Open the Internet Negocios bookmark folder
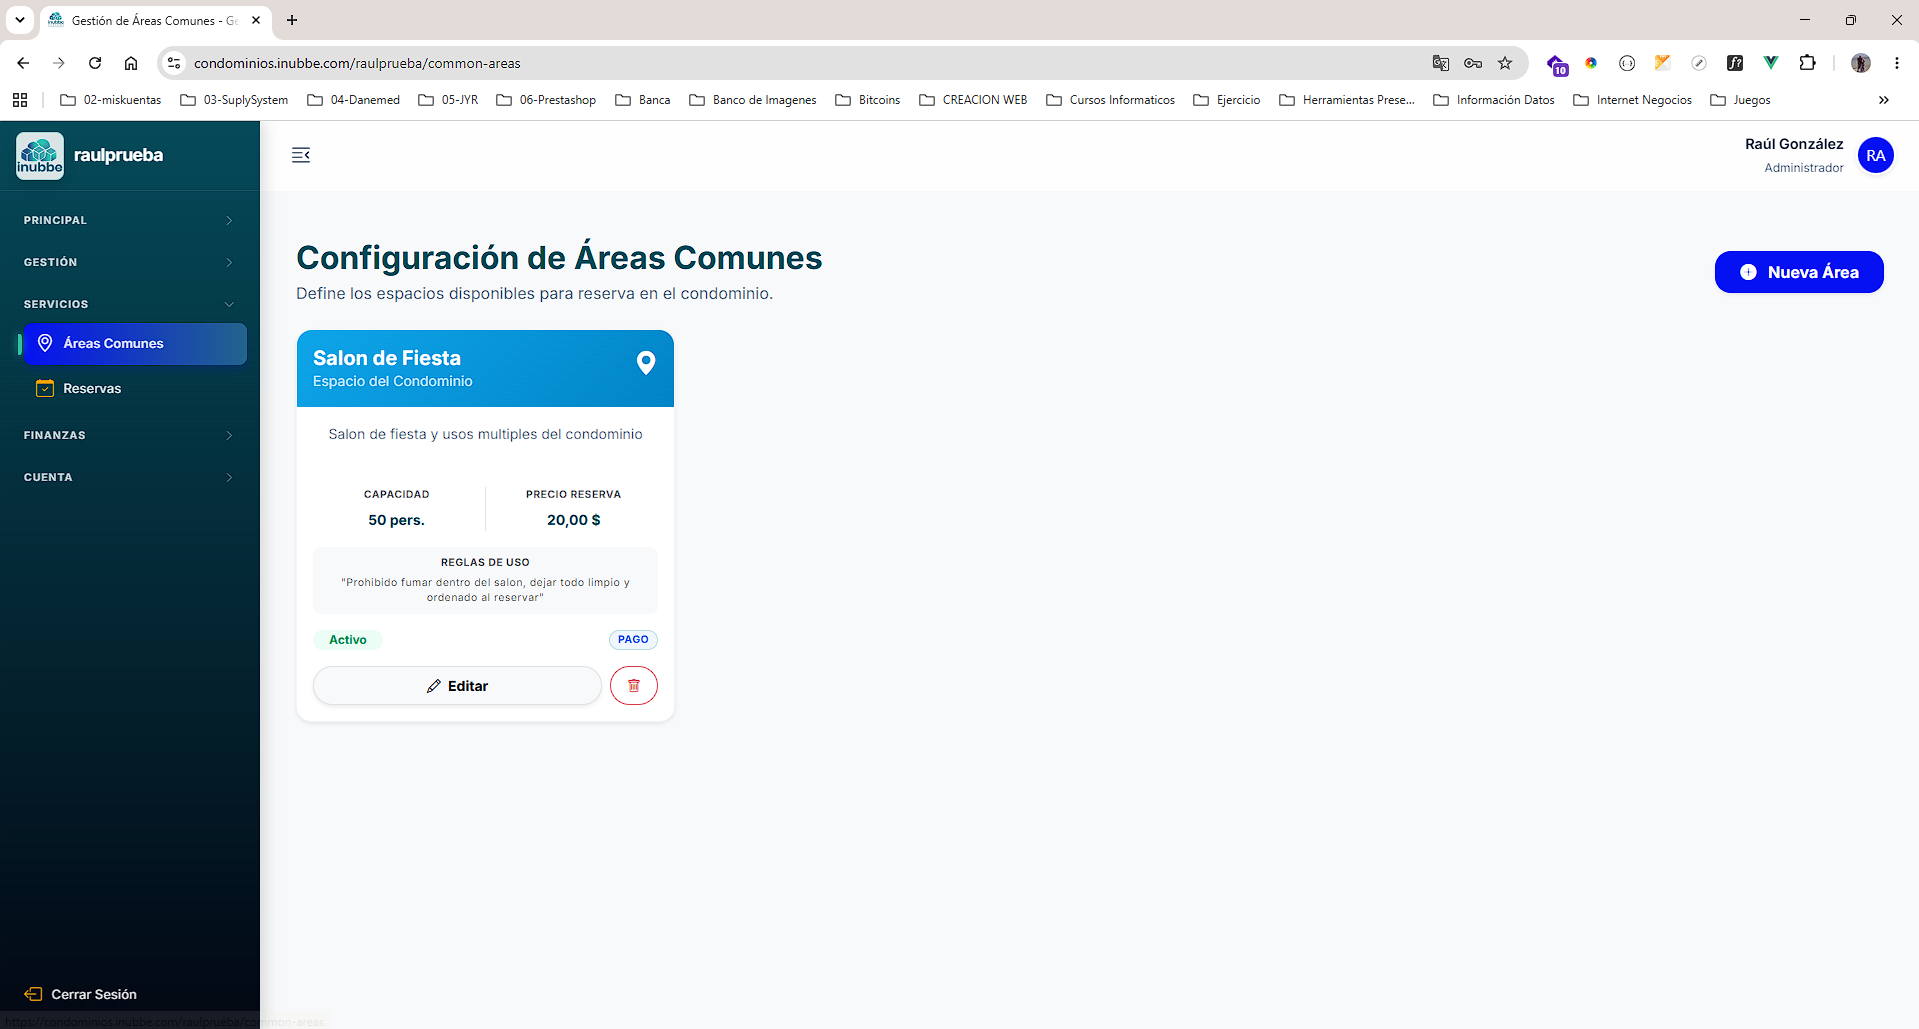Viewport: 1919px width, 1029px height. 1633,100
